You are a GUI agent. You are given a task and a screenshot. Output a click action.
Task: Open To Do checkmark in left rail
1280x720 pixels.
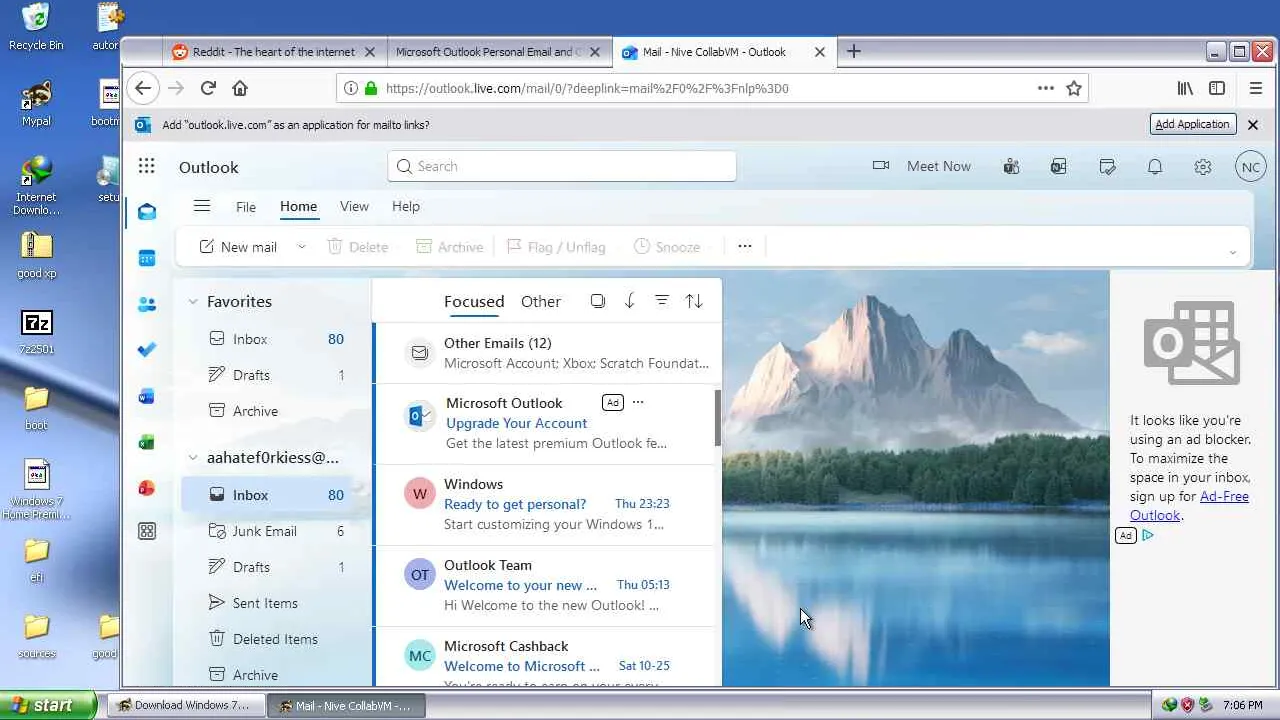click(147, 350)
